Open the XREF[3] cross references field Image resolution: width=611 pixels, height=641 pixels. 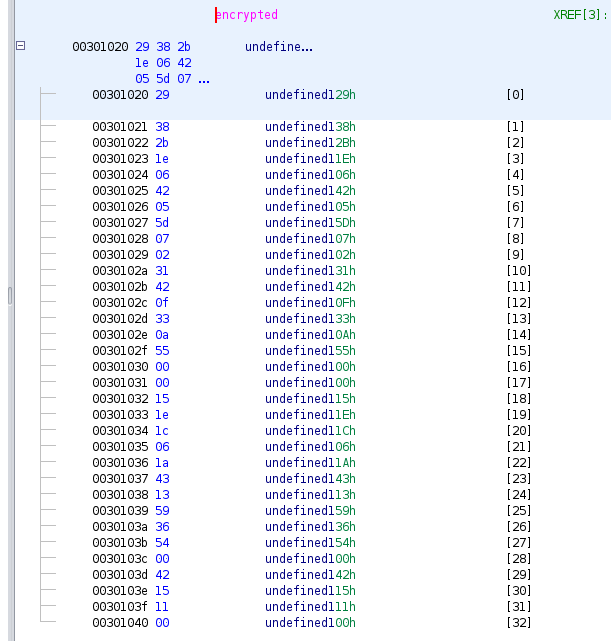click(x=579, y=15)
